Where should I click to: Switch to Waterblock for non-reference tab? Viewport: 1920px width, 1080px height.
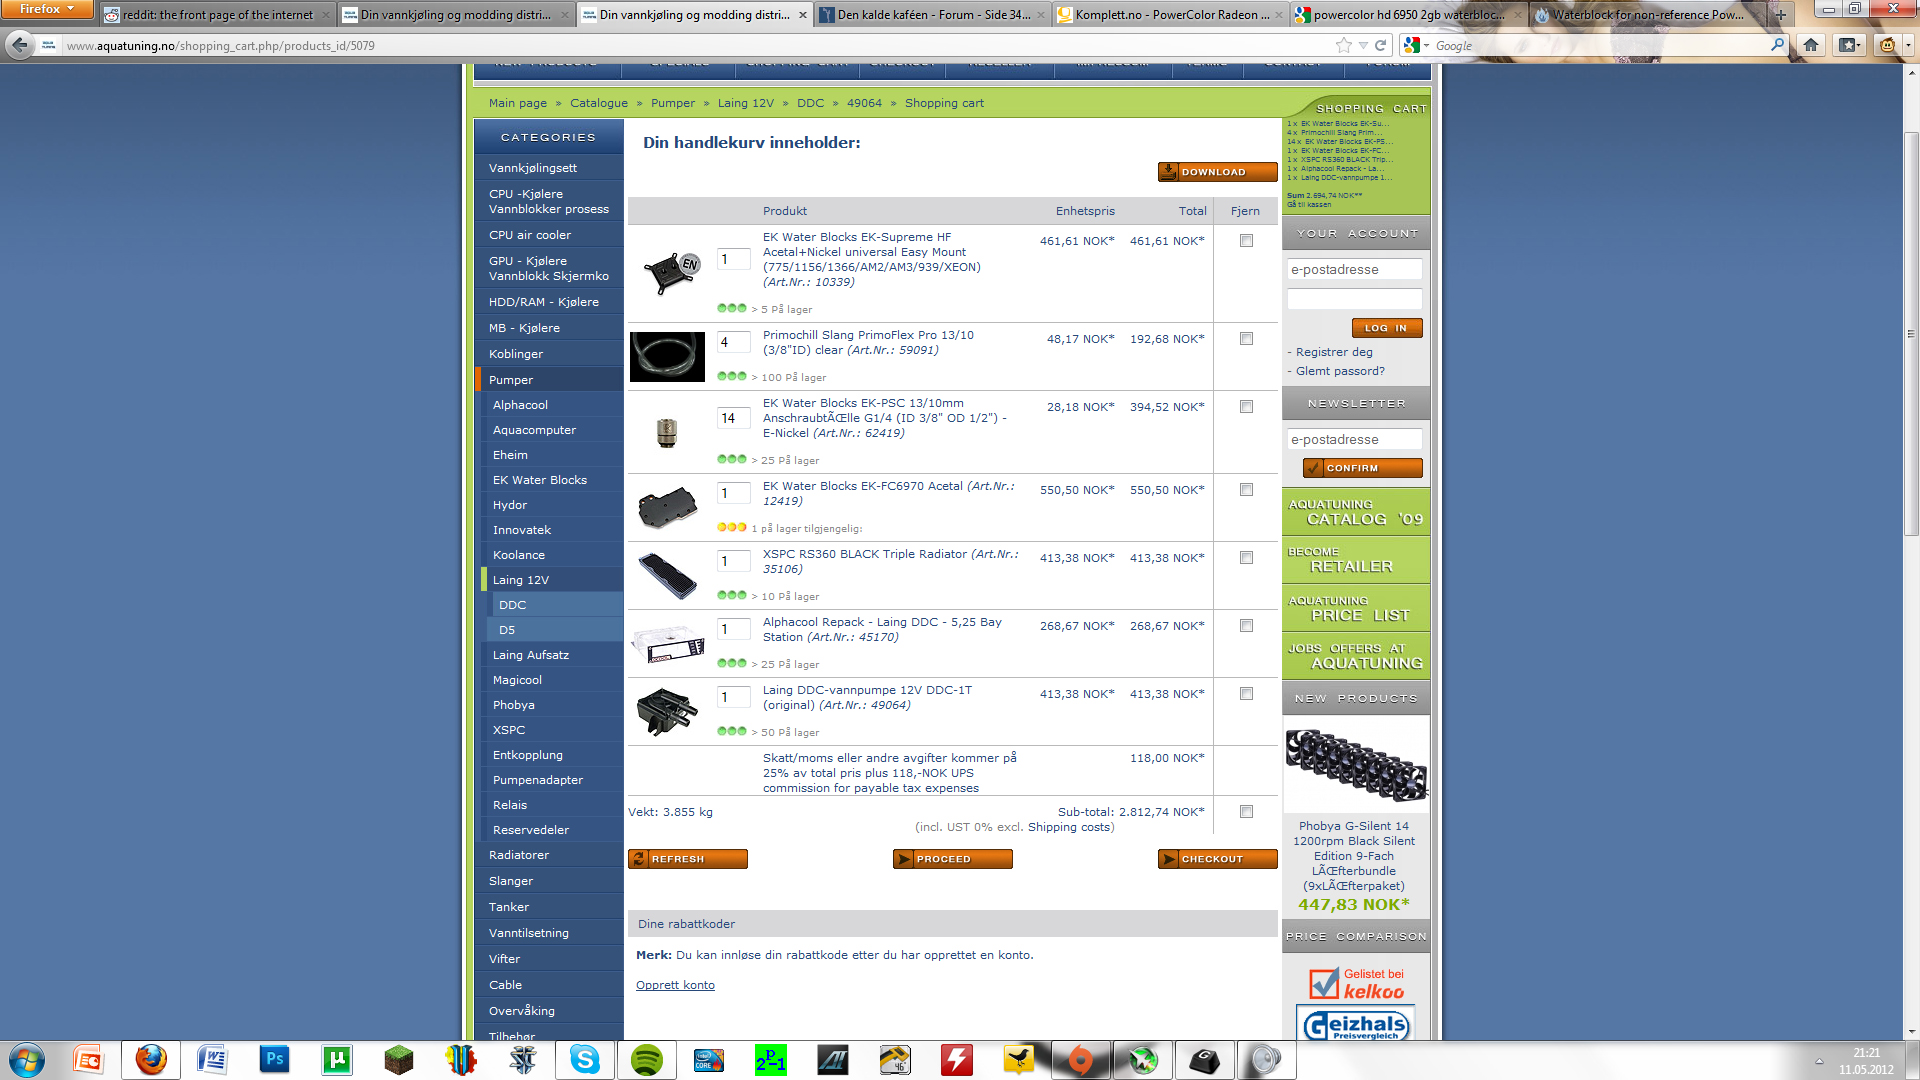1647,15
